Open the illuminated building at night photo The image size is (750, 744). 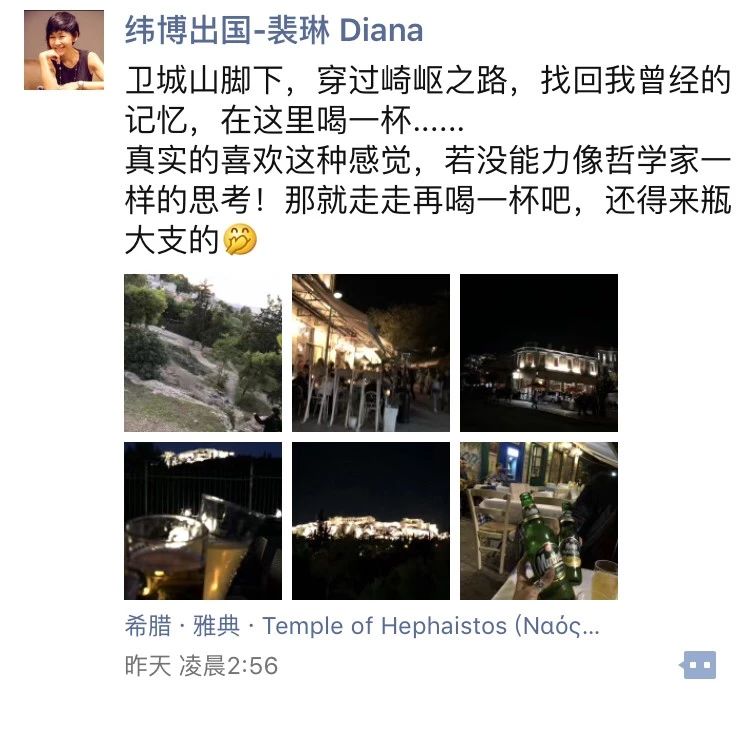coord(539,353)
